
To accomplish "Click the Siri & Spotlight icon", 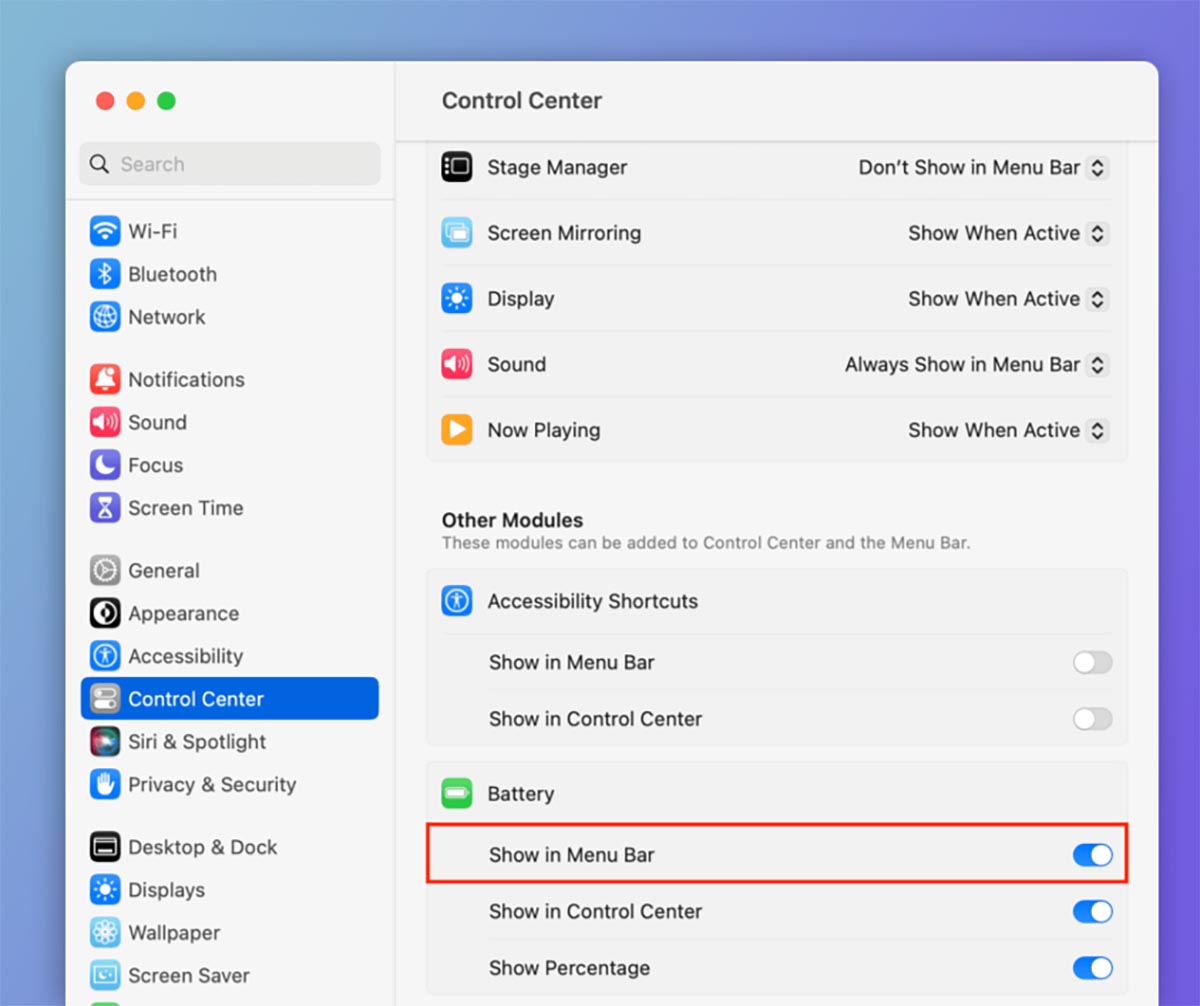I will 105,741.
